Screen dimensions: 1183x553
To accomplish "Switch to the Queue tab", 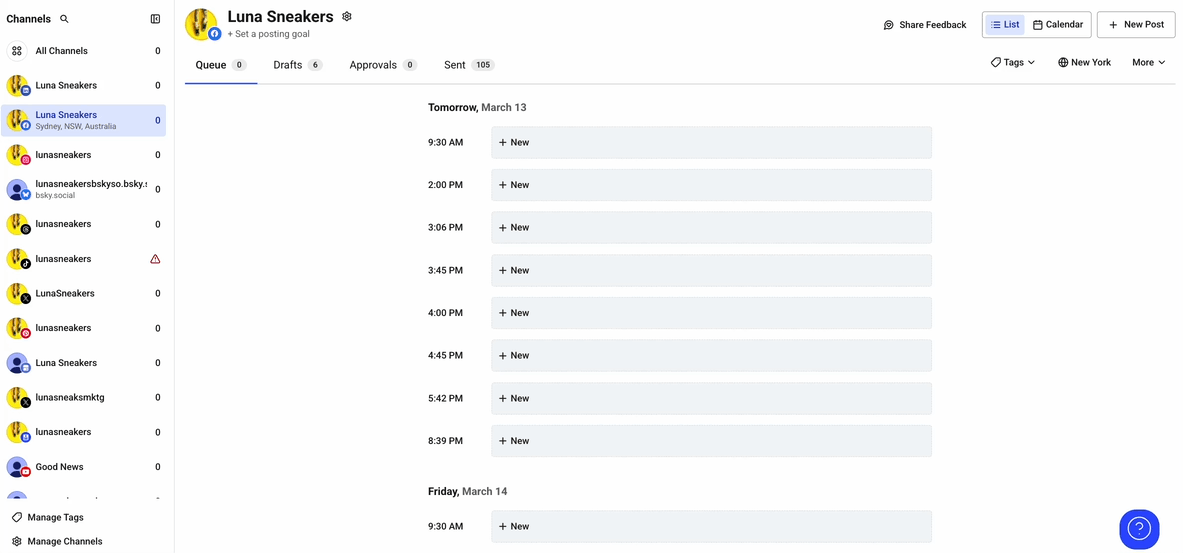I will coord(221,65).
